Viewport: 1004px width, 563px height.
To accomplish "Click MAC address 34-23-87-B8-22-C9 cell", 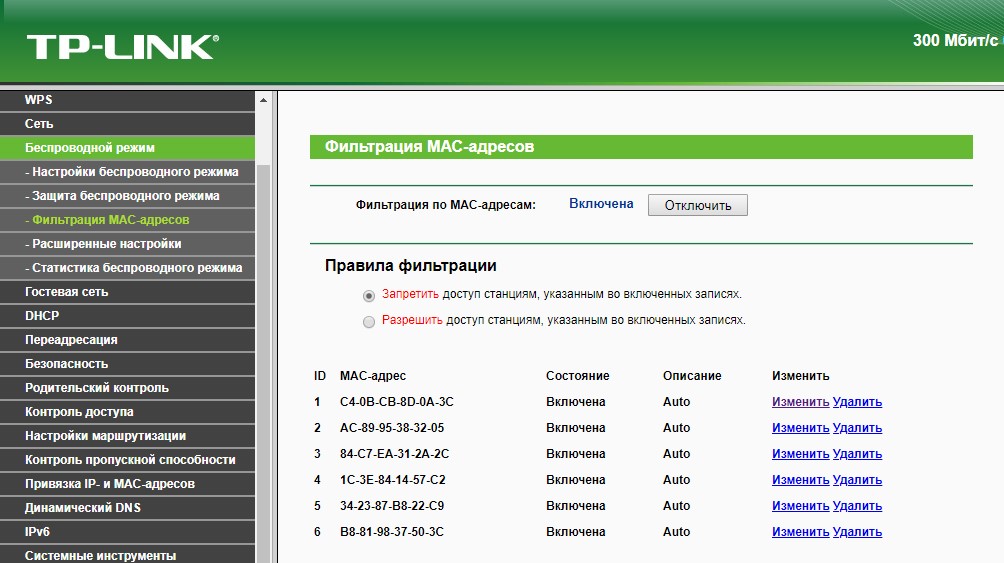I will coord(392,506).
